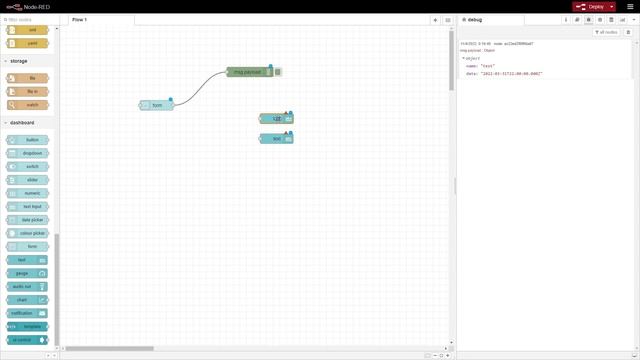Select the file node in palette

click(x=28, y=78)
